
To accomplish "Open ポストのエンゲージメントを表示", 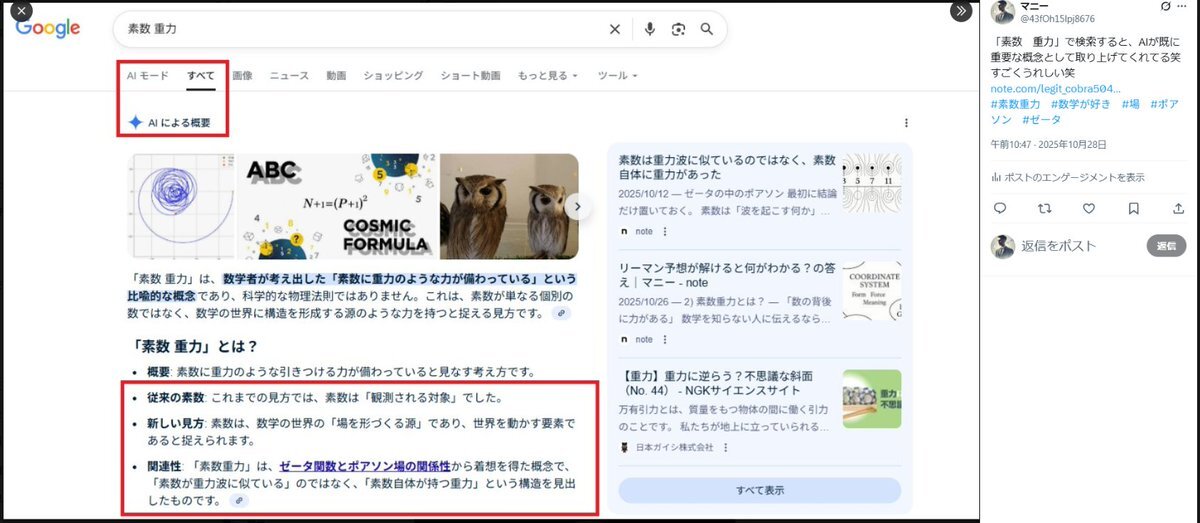I will point(1067,177).
